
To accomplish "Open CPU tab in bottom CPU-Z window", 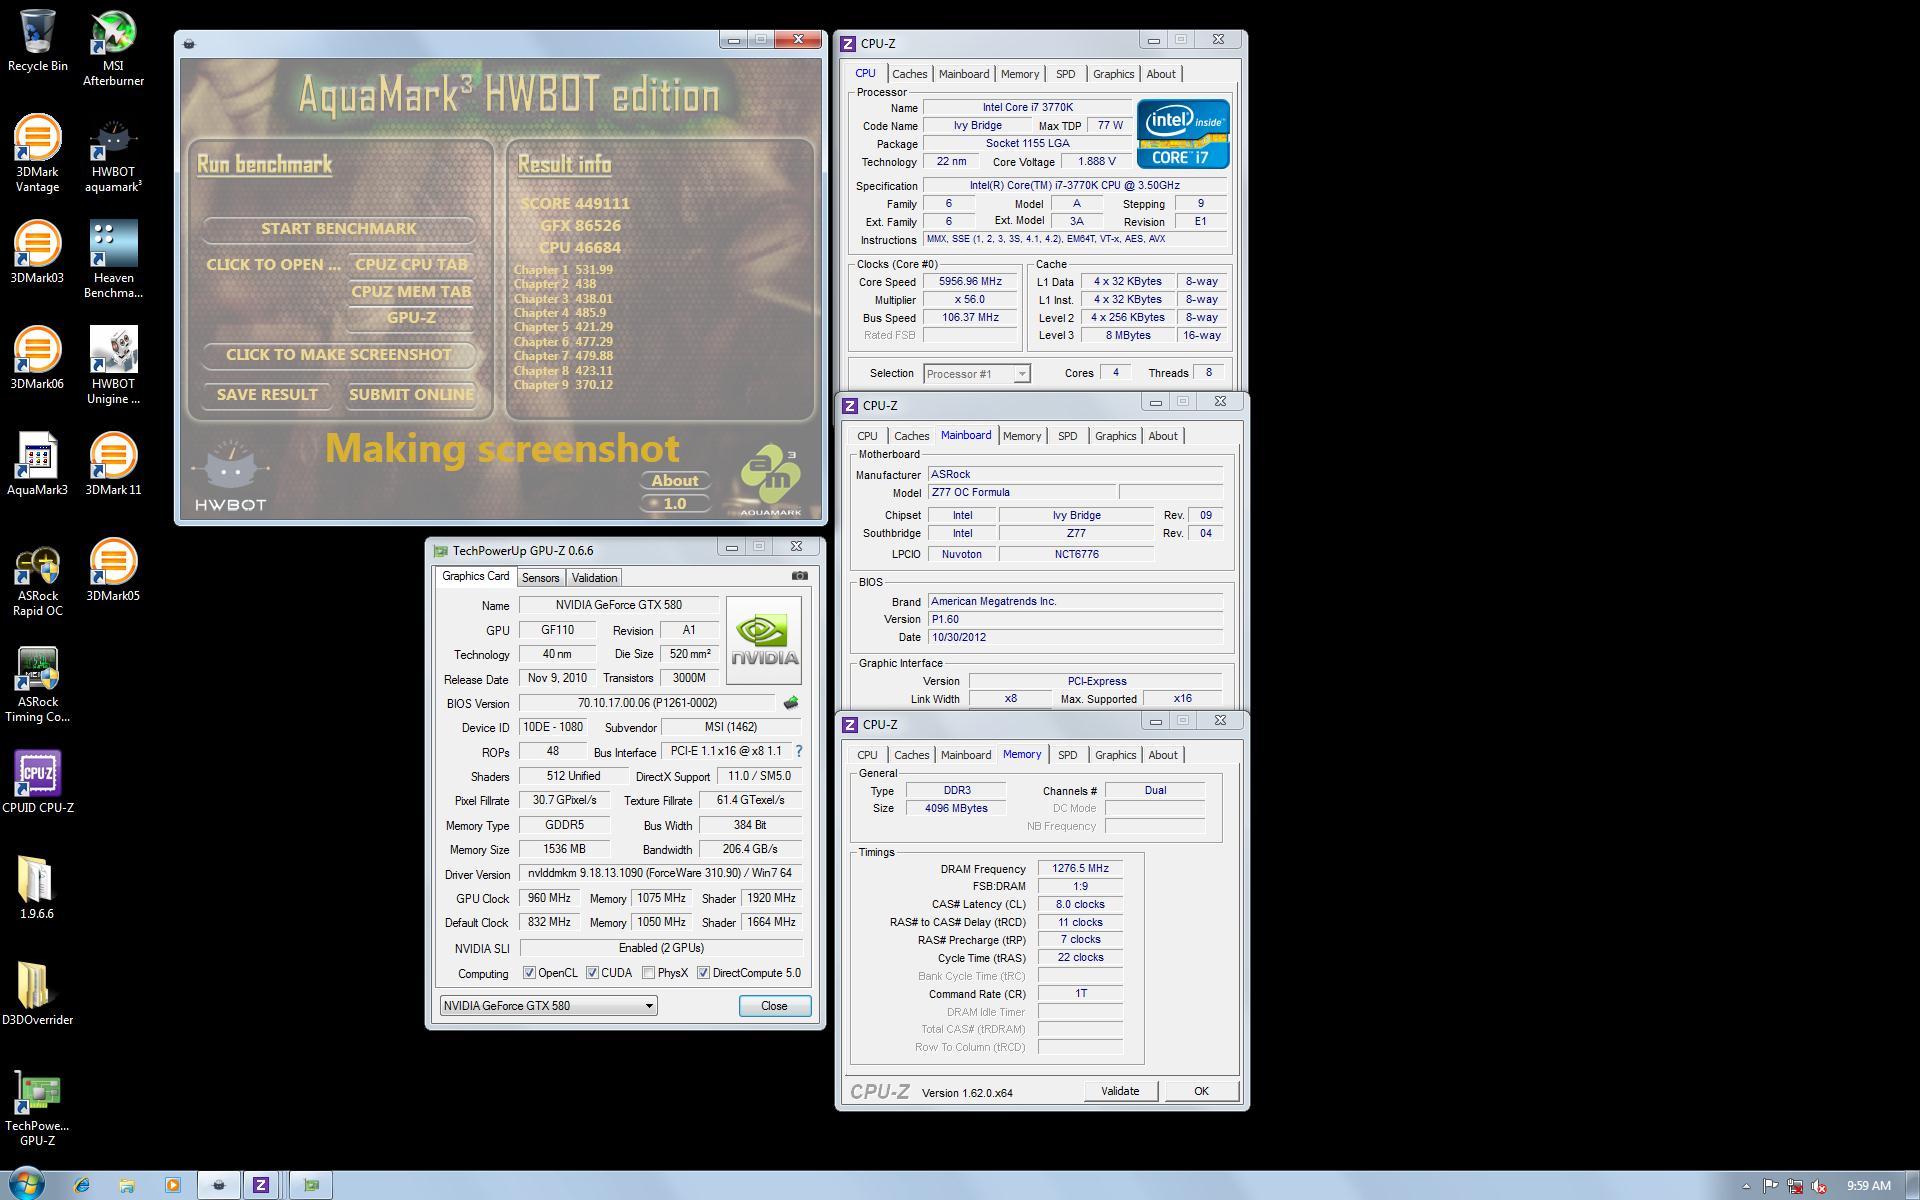I will tap(867, 755).
